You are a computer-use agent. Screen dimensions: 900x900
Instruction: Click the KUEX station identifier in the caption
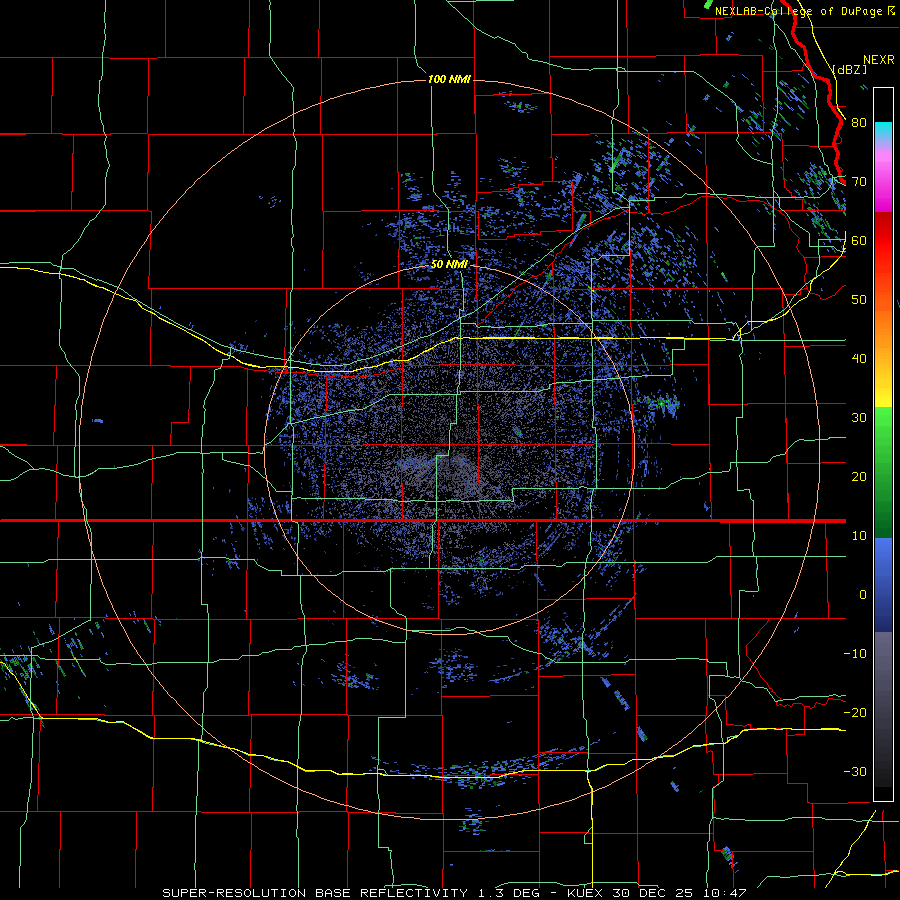[x=586, y=893]
